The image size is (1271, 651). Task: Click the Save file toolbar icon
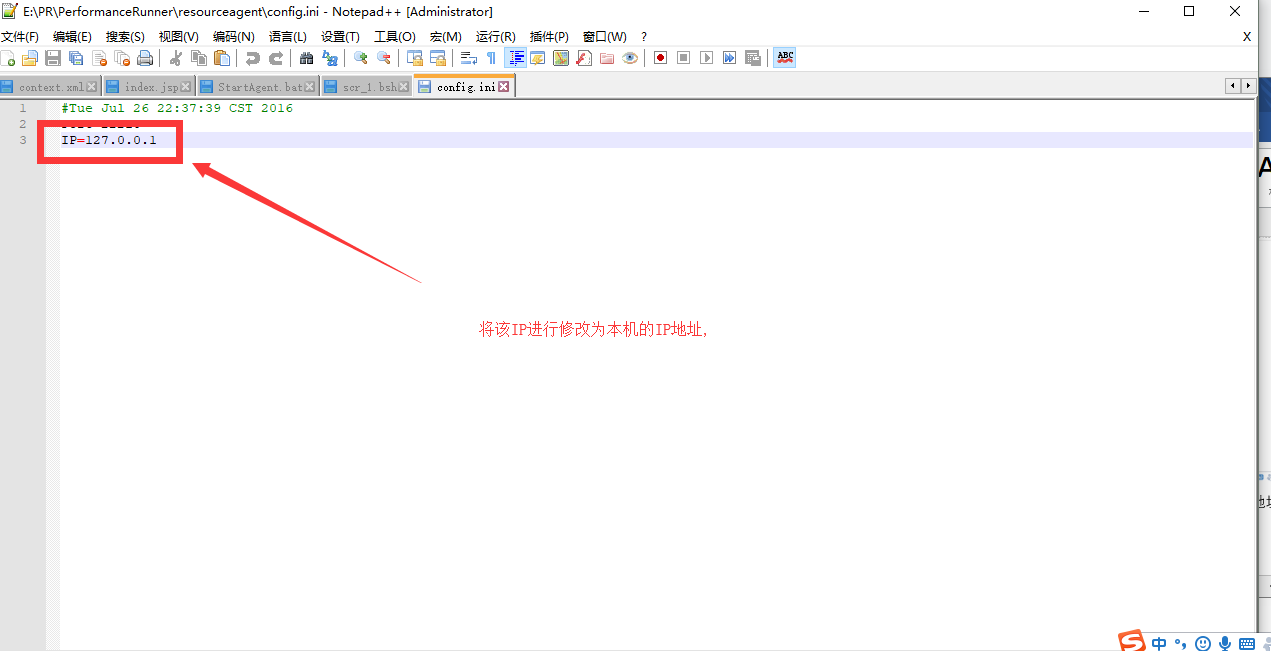coord(53,58)
